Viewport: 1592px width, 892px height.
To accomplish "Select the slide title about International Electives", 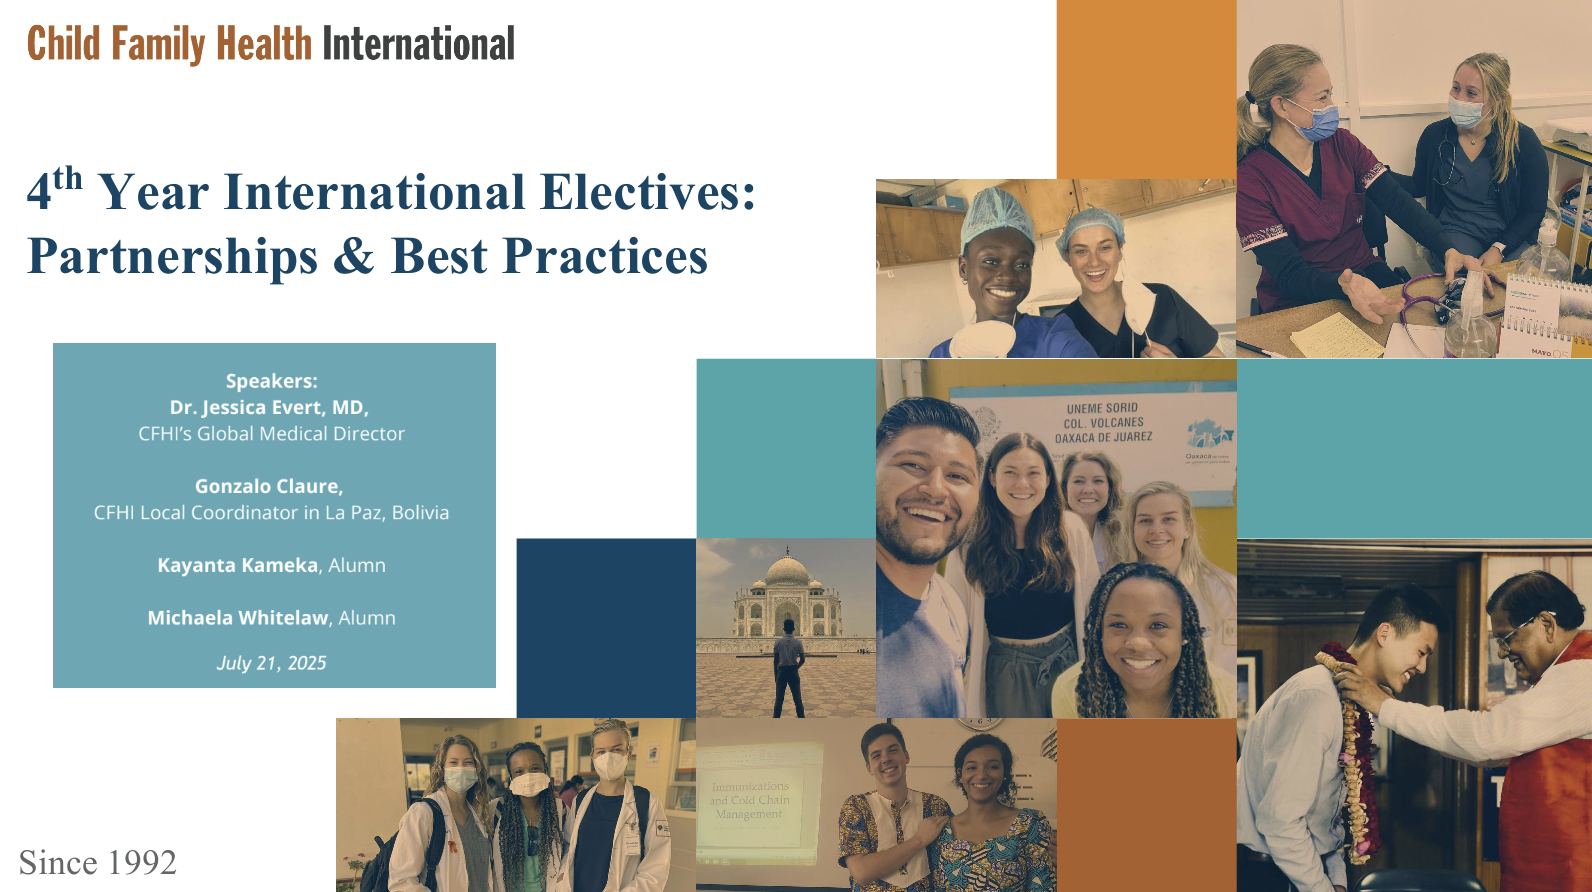I will (390, 224).
